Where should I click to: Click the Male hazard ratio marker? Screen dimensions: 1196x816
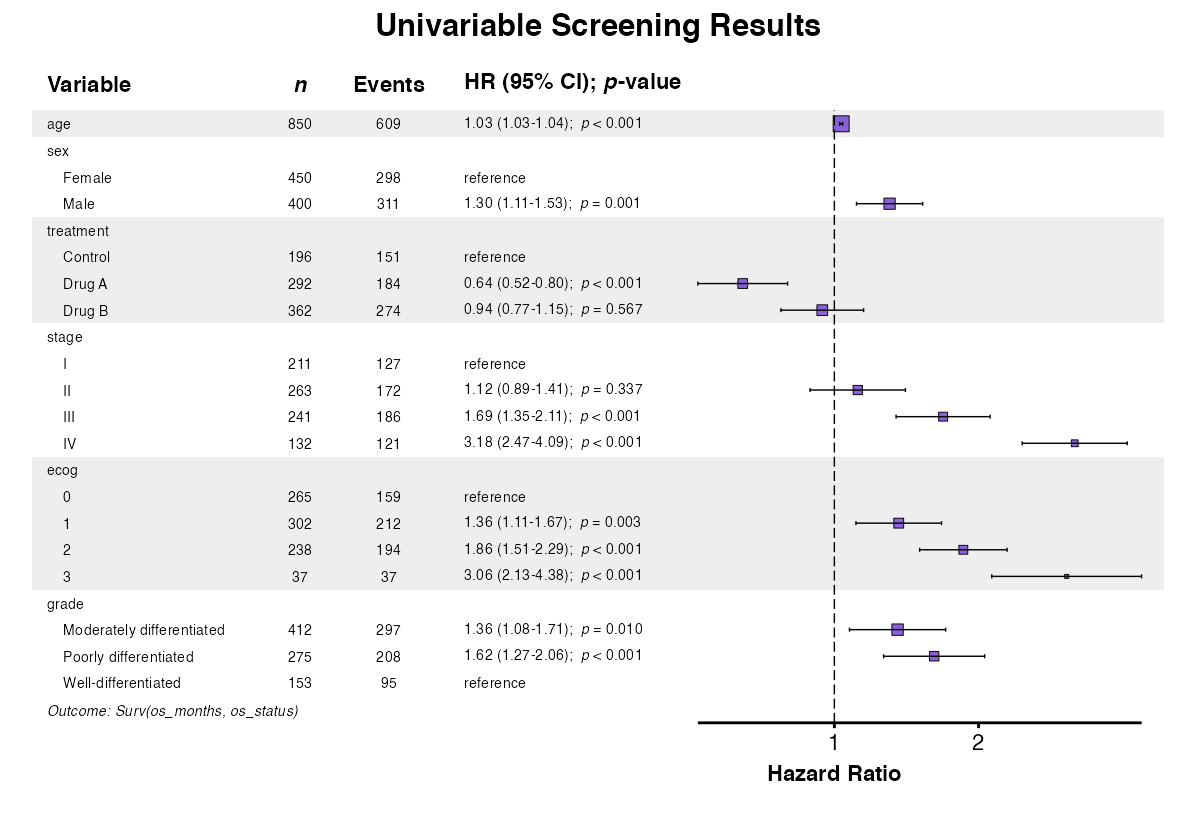(889, 204)
